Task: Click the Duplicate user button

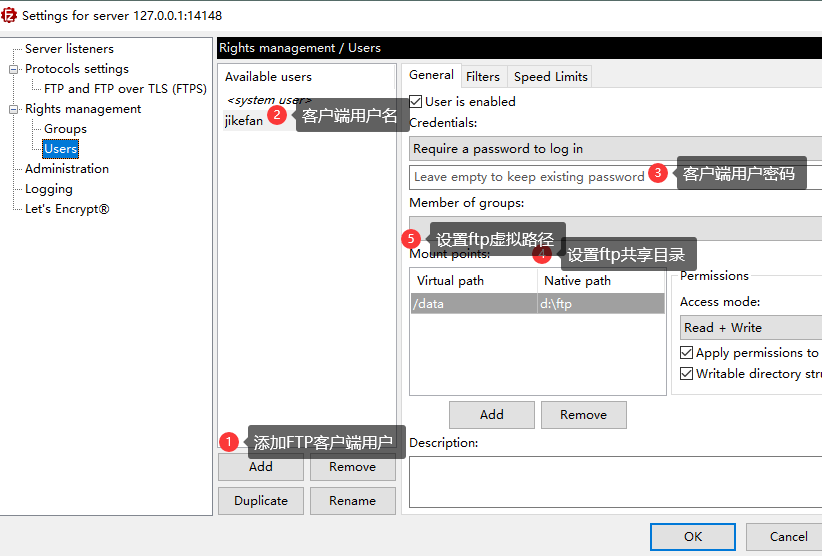Action: (x=261, y=500)
